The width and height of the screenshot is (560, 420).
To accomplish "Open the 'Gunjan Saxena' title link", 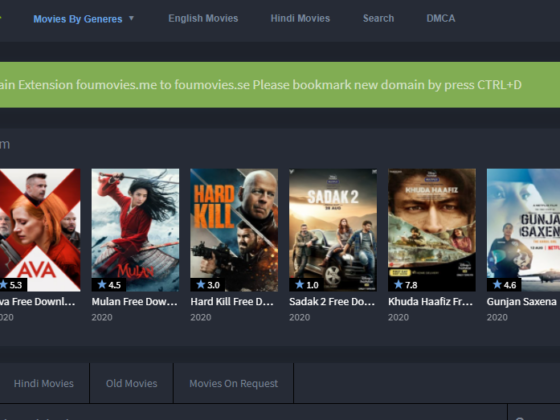I will click(522, 302).
